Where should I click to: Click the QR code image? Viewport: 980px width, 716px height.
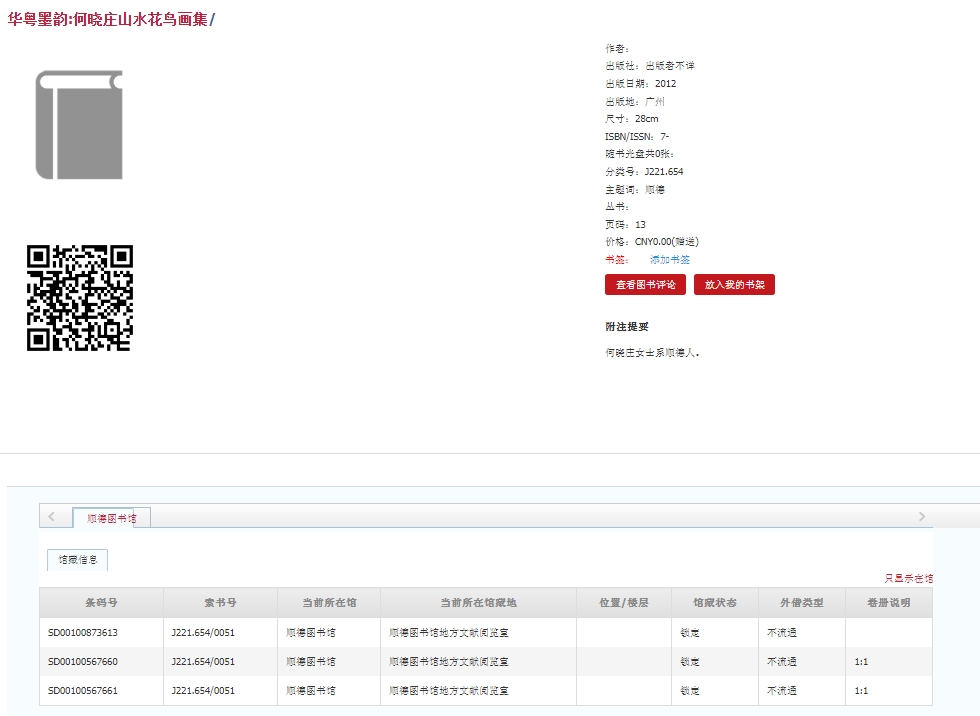[x=80, y=298]
